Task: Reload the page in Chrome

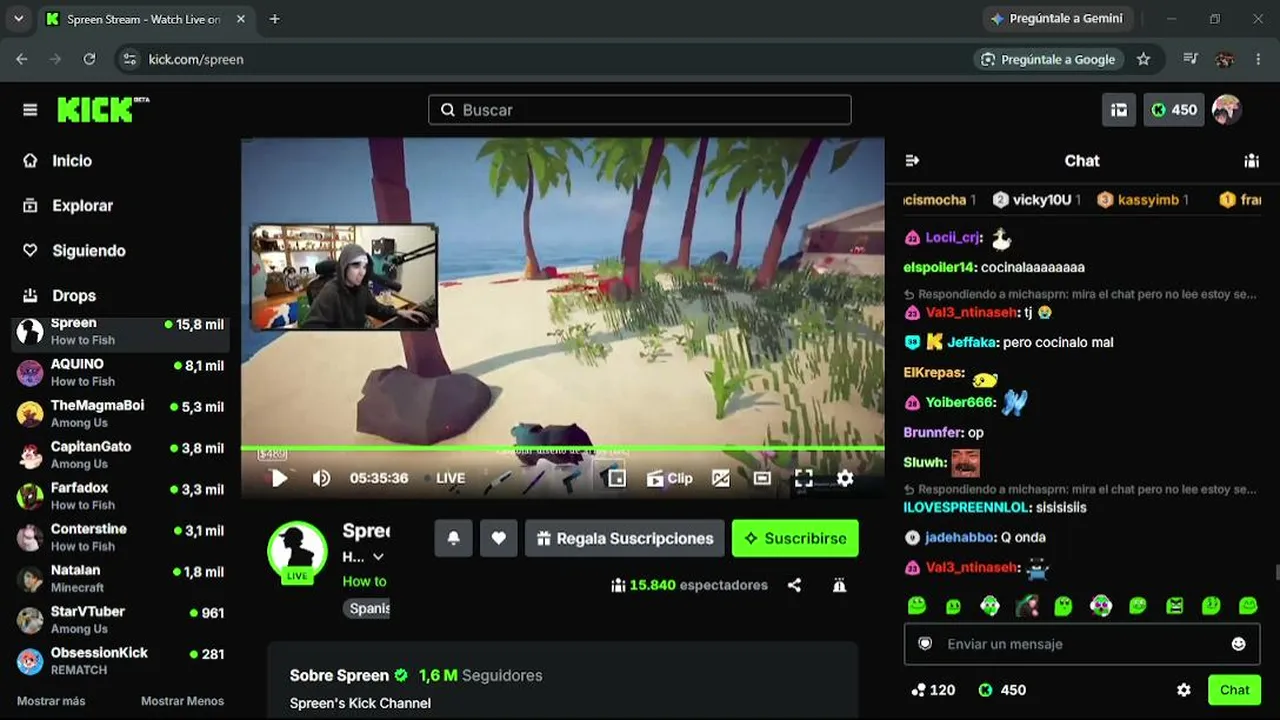Action: tap(89, 59)
